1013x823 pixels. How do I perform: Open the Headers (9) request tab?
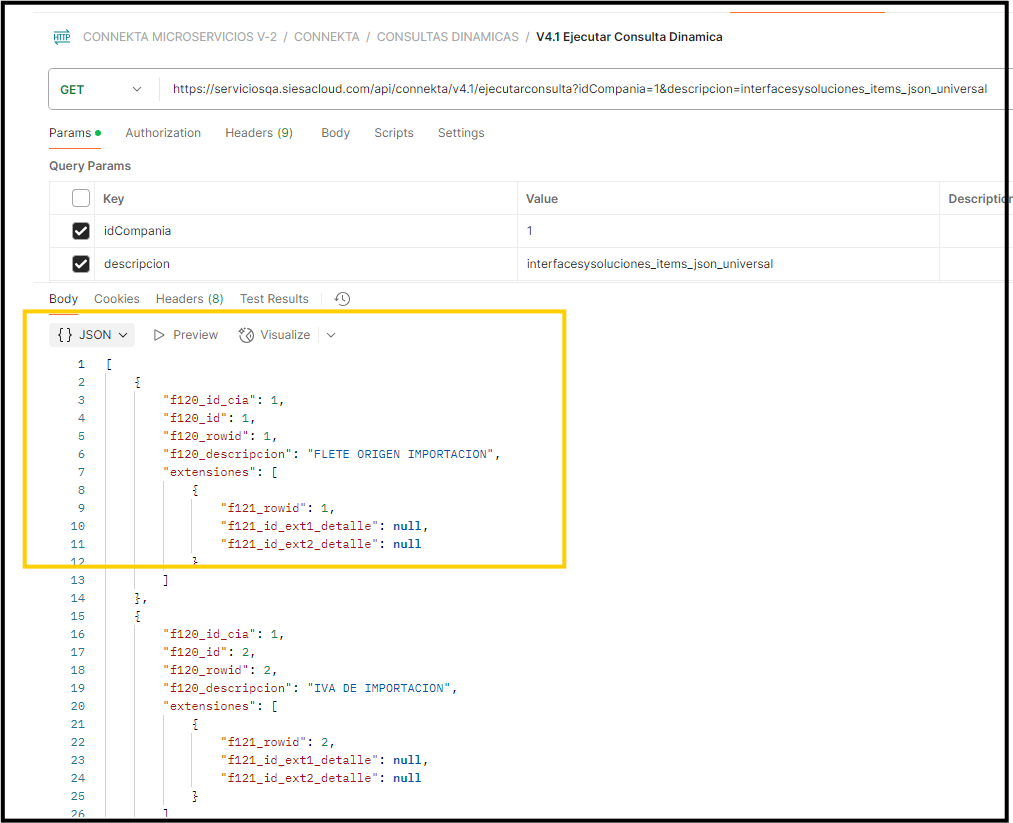tap(258, 132)
